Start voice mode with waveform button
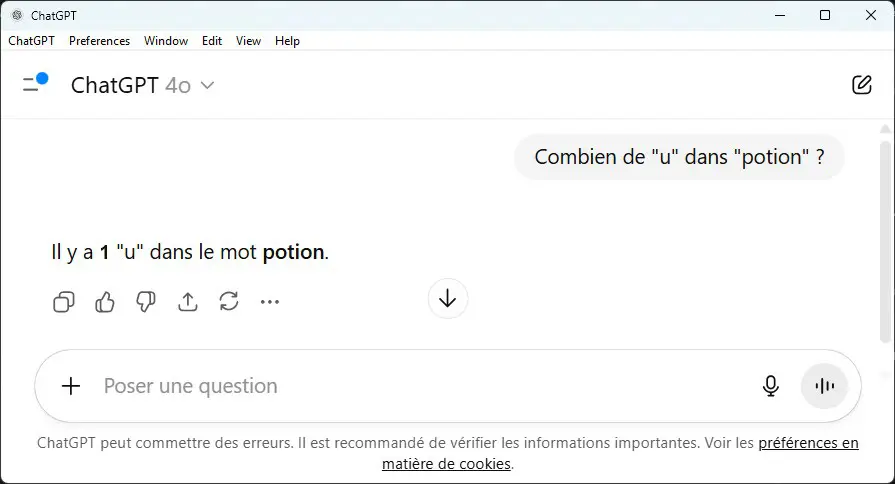This screenshot has height=484, width=895. (x=824, y=386)
